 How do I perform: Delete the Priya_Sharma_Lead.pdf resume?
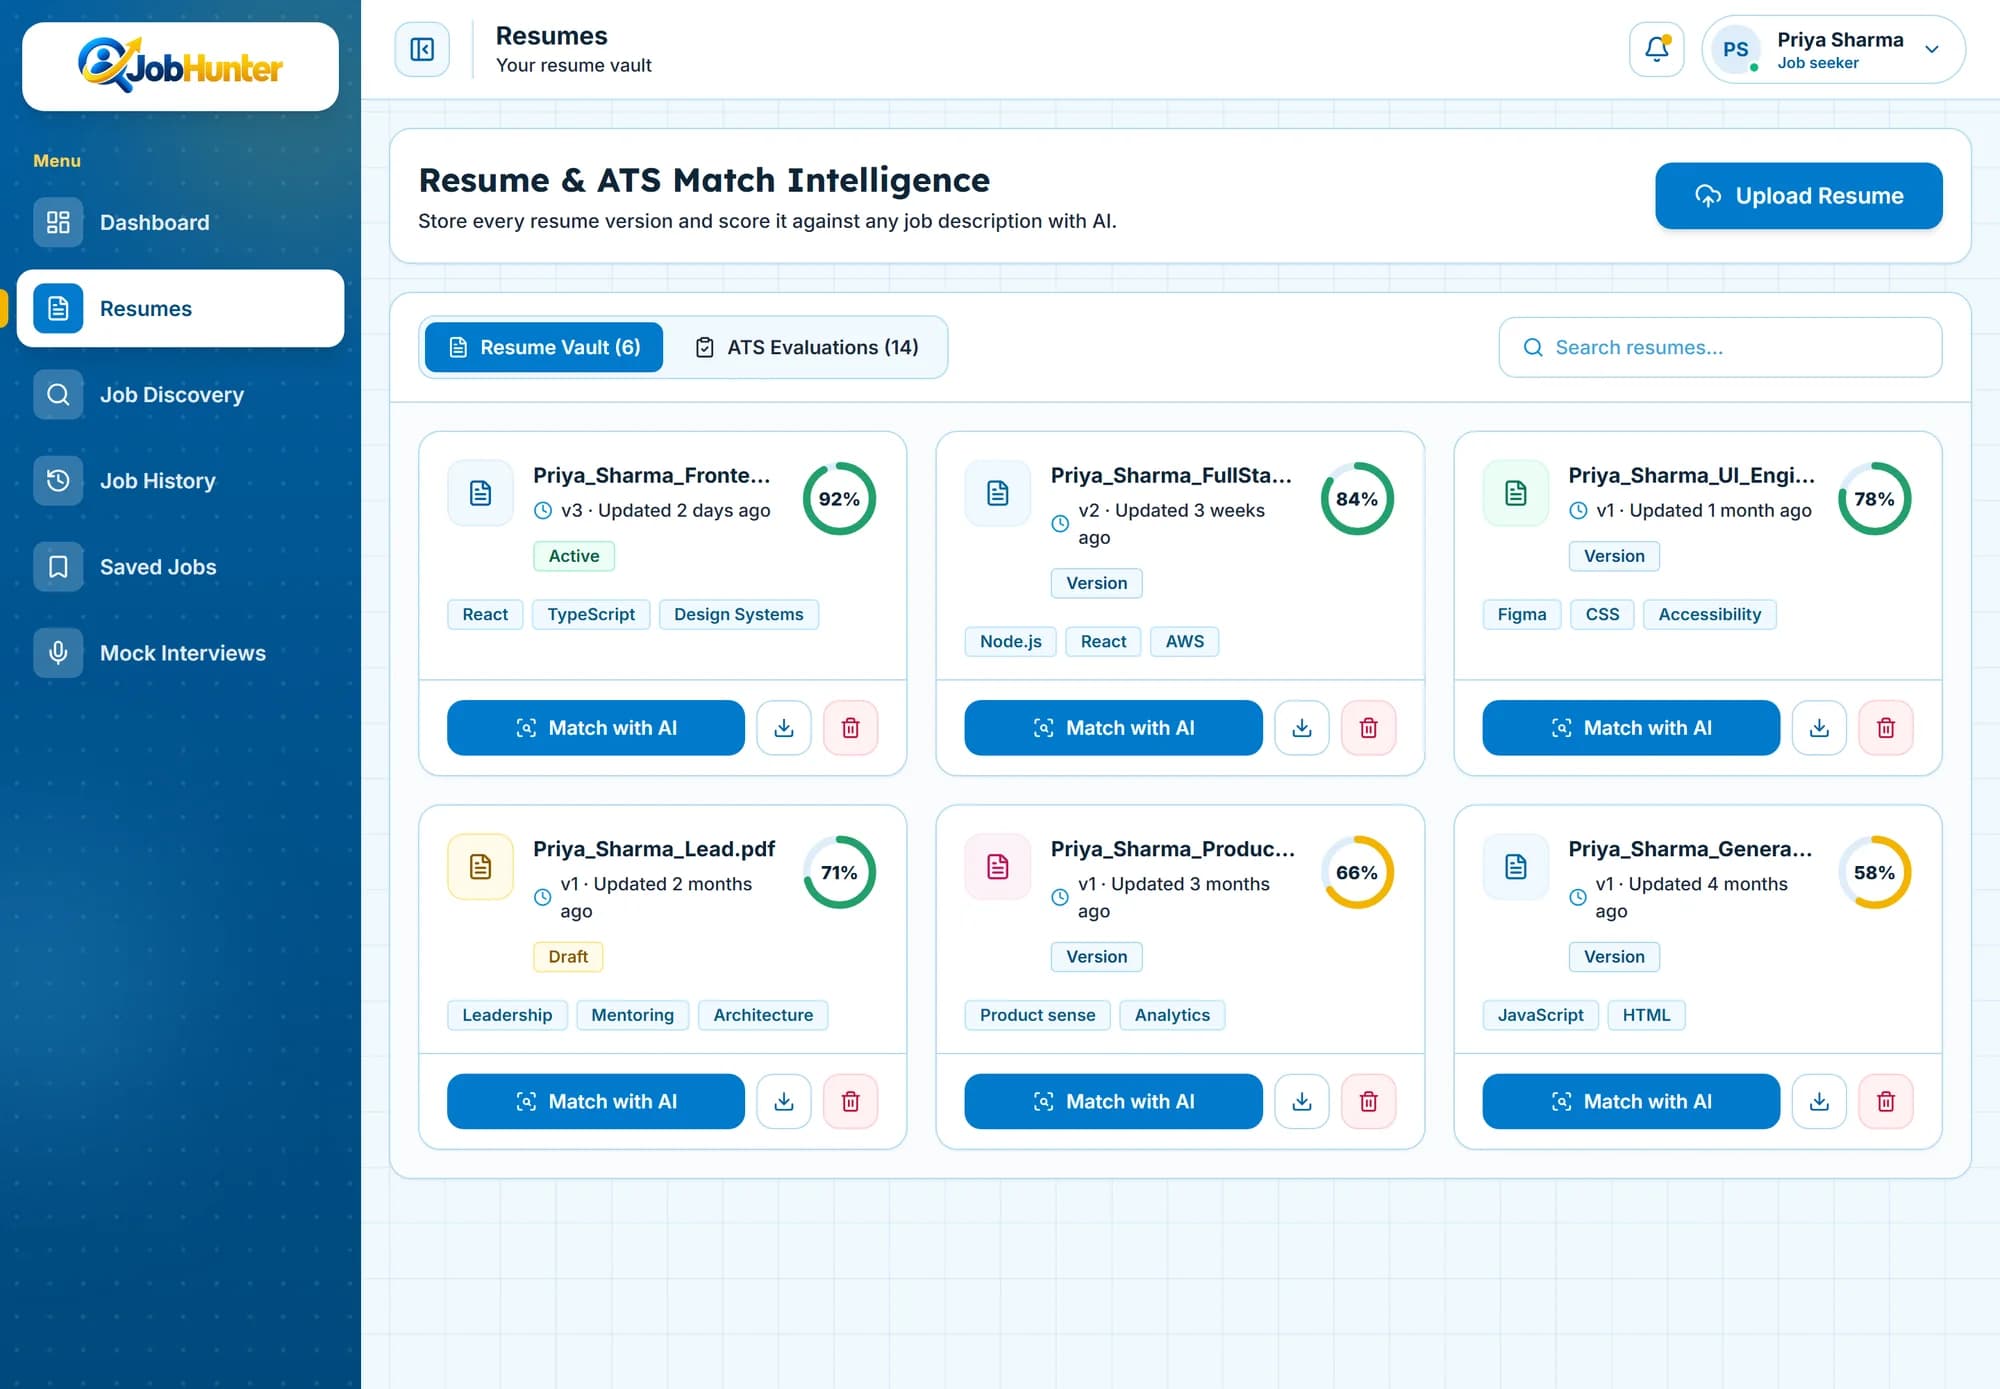(x=850, y=1101)
